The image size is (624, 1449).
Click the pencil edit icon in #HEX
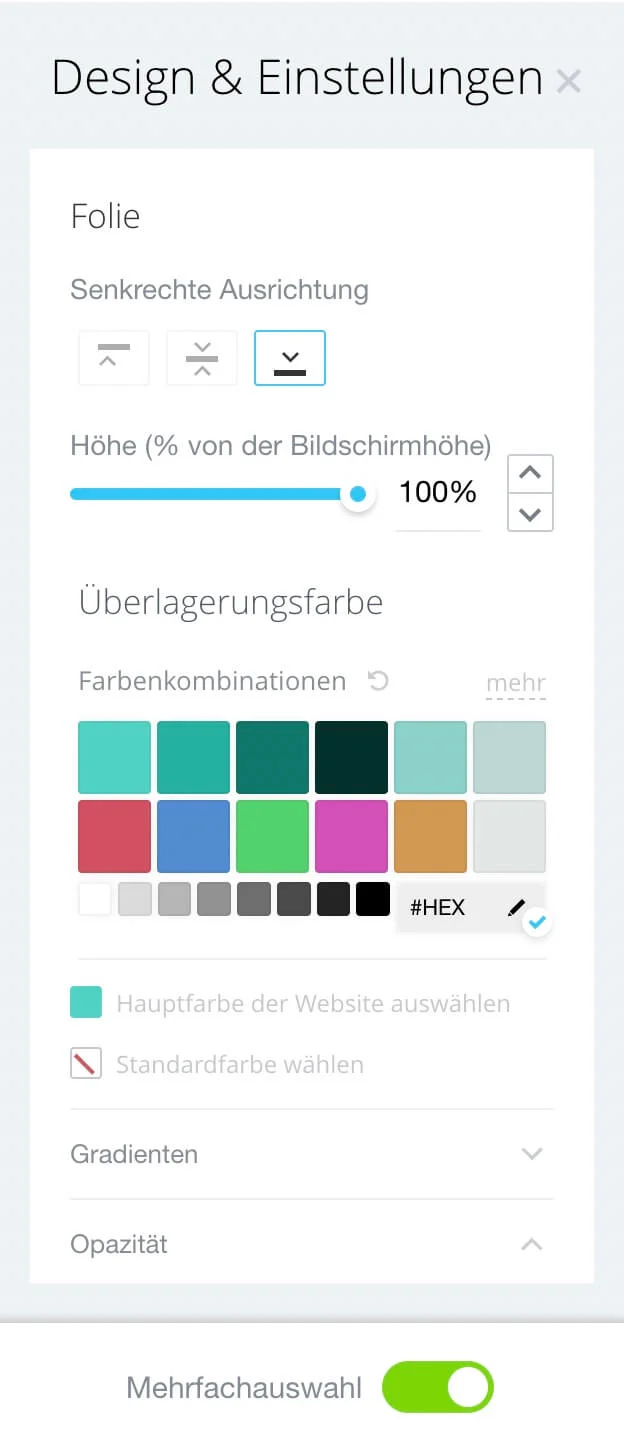[x=516, y=907]
